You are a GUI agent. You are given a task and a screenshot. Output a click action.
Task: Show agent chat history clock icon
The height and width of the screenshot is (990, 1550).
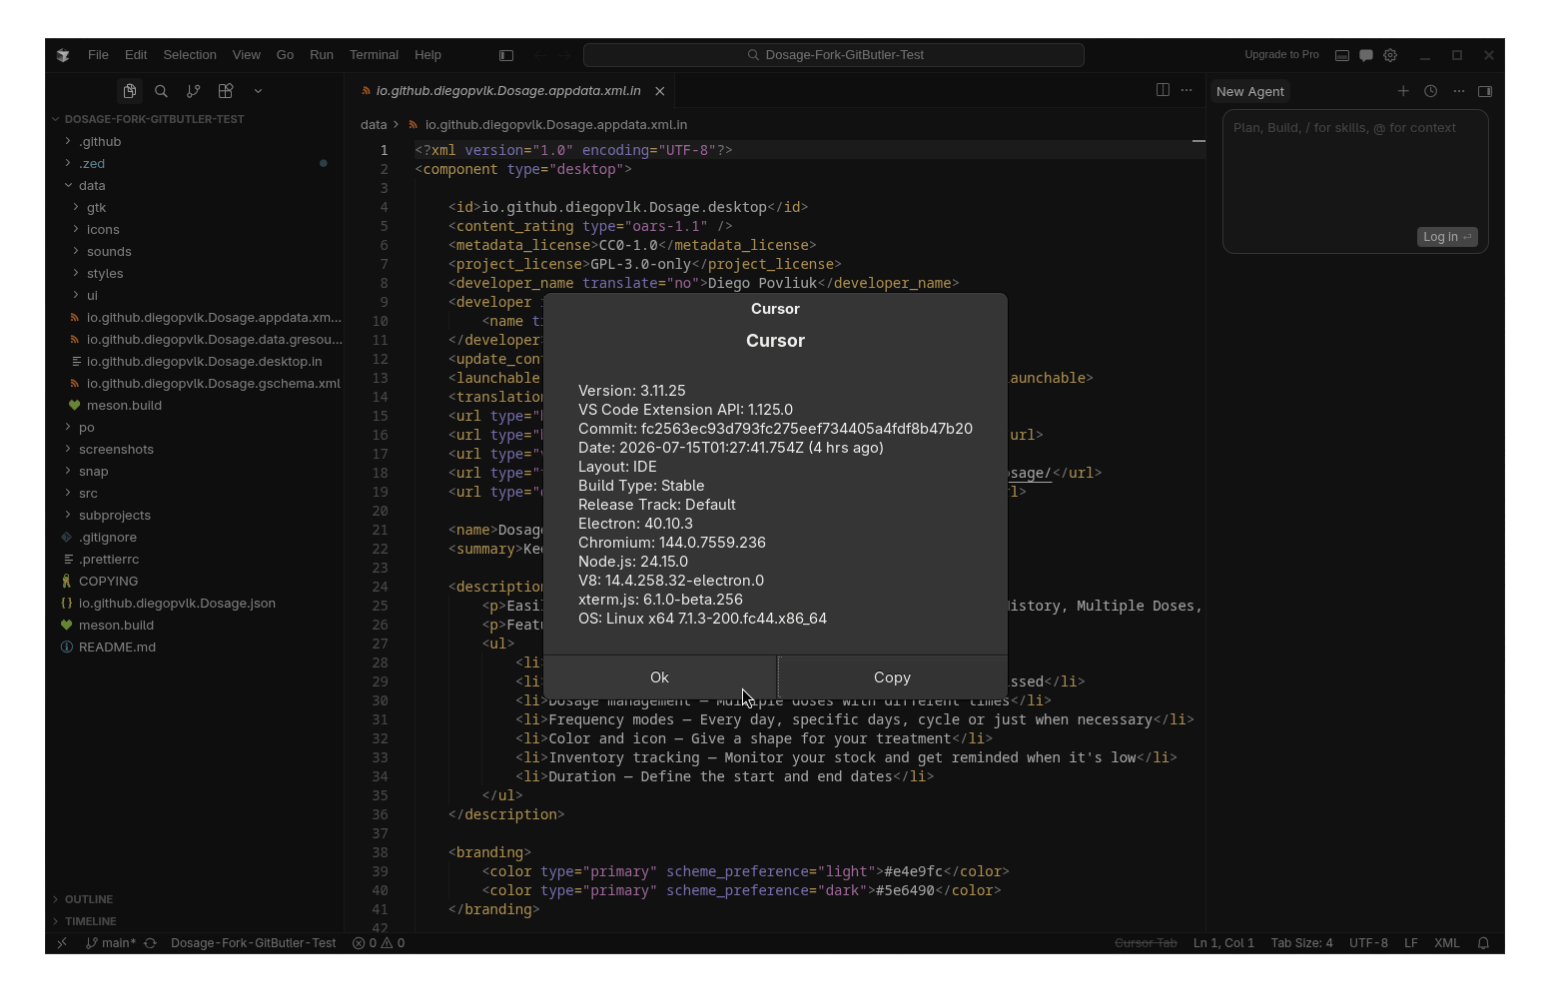pyautogui.click(x=1431, y=91)
